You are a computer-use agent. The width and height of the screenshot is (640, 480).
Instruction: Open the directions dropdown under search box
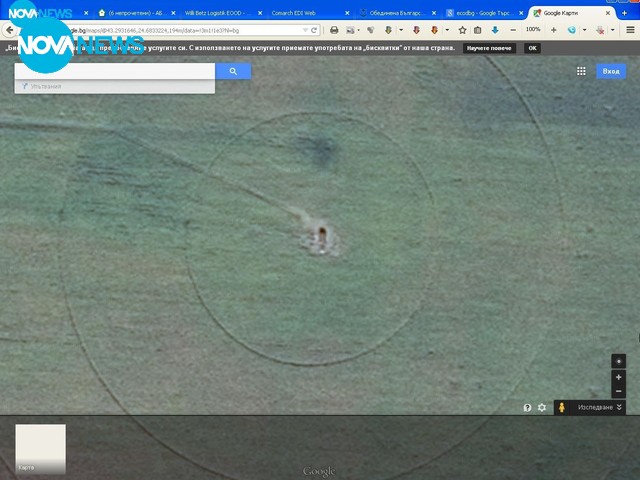tap(40, 87)
